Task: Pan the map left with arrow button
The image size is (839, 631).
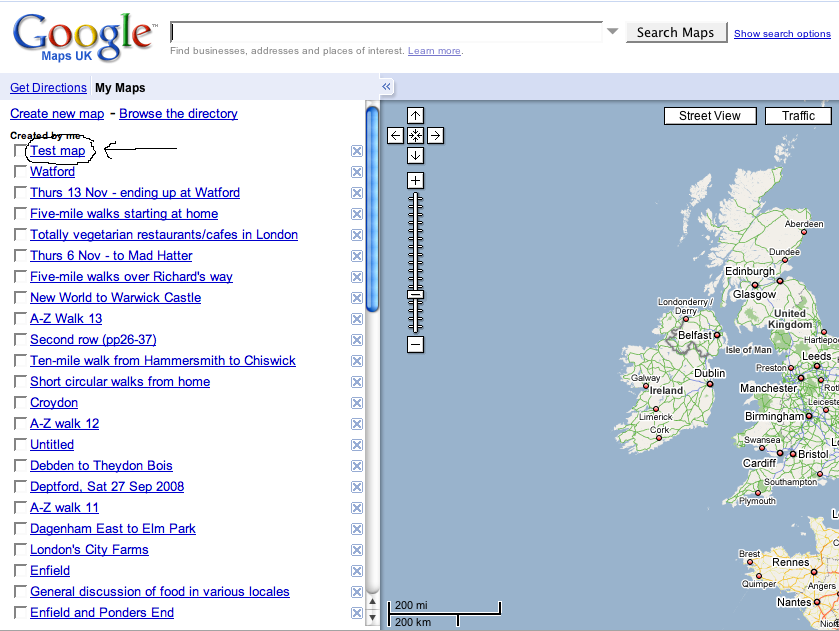Action: [x=396, y=136]
